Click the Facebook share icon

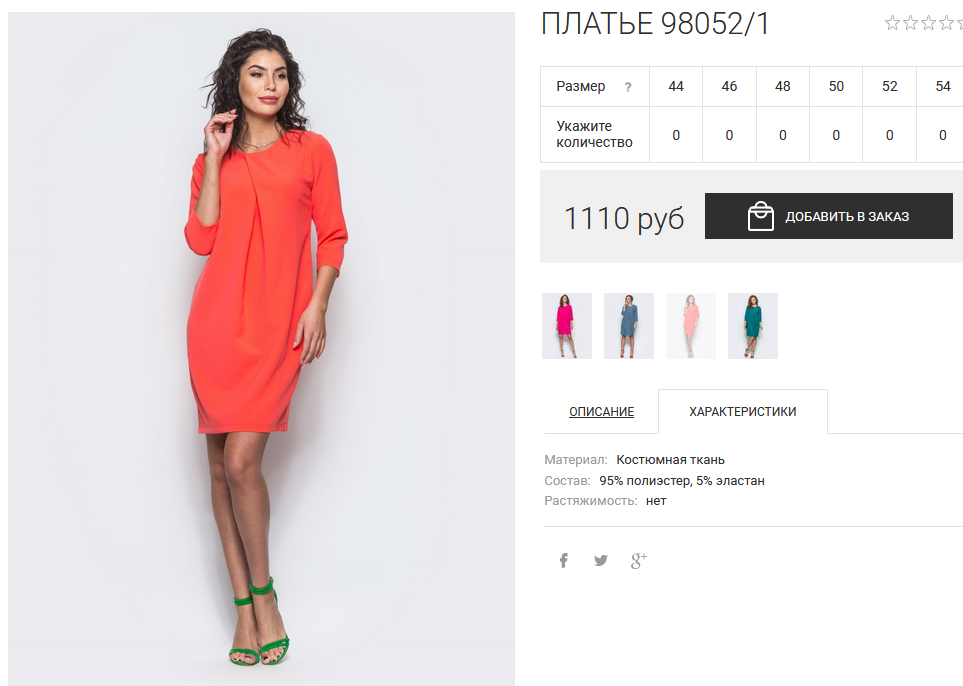pyautogui.click(x=563, y=560)
